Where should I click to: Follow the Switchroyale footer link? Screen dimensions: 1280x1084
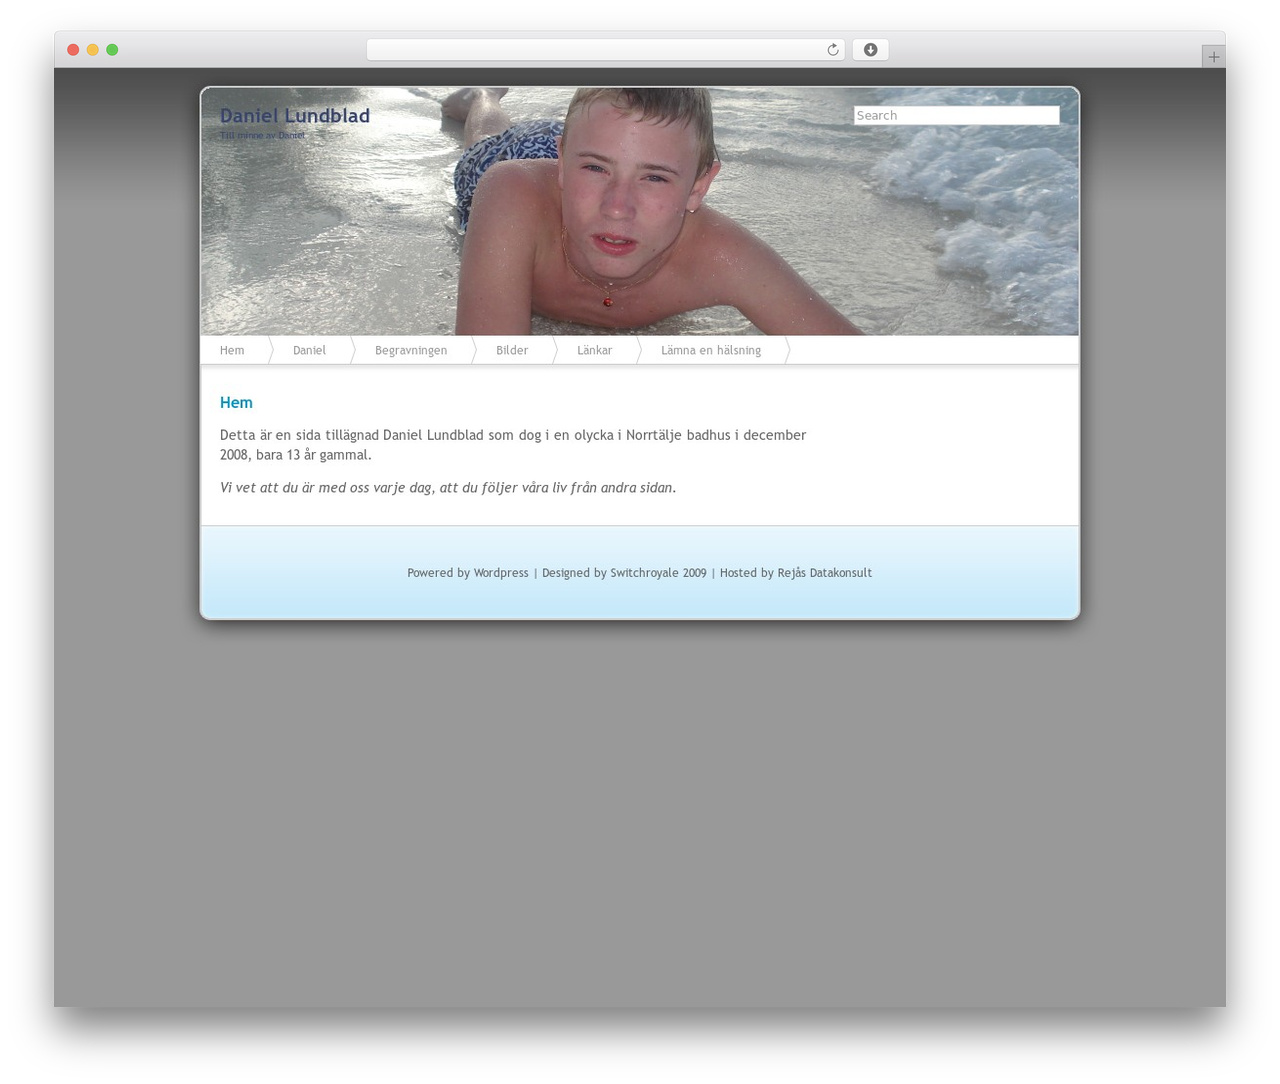[x=646, y=573]
